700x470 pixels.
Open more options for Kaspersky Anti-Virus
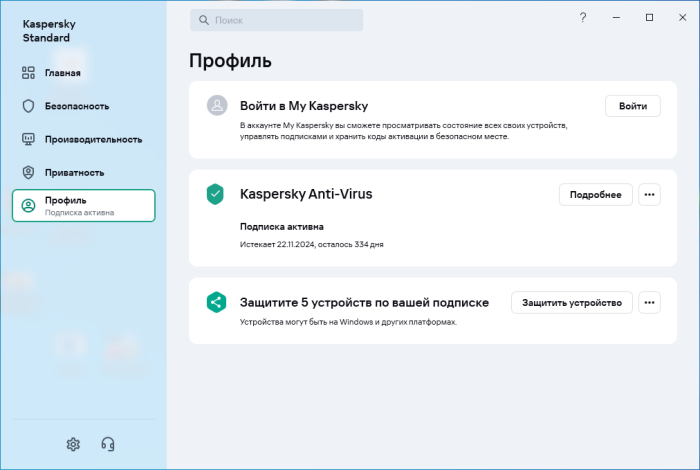649,195
